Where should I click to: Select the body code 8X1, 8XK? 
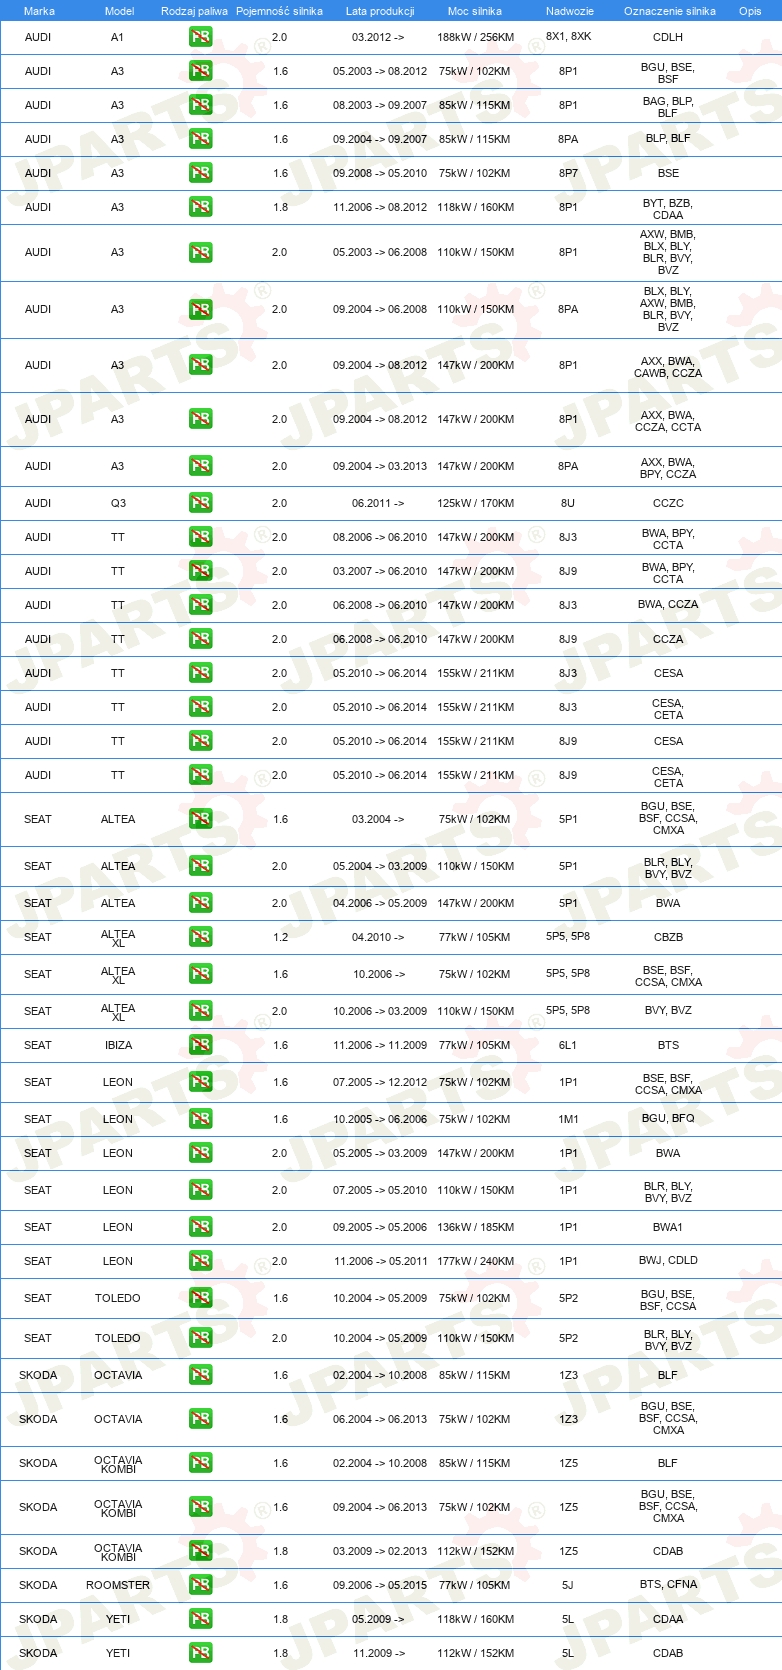568,37
